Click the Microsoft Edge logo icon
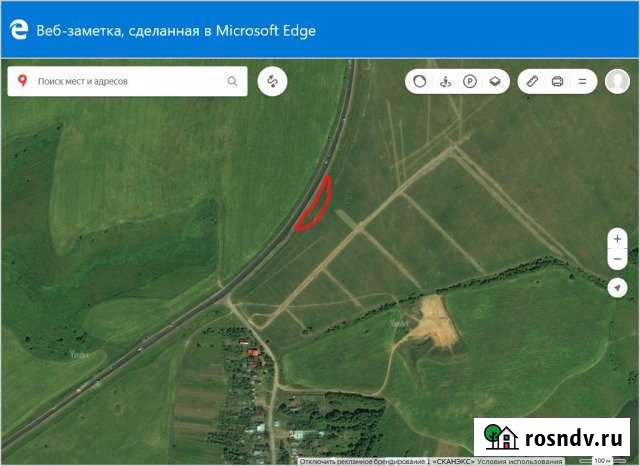 (18, 31)
